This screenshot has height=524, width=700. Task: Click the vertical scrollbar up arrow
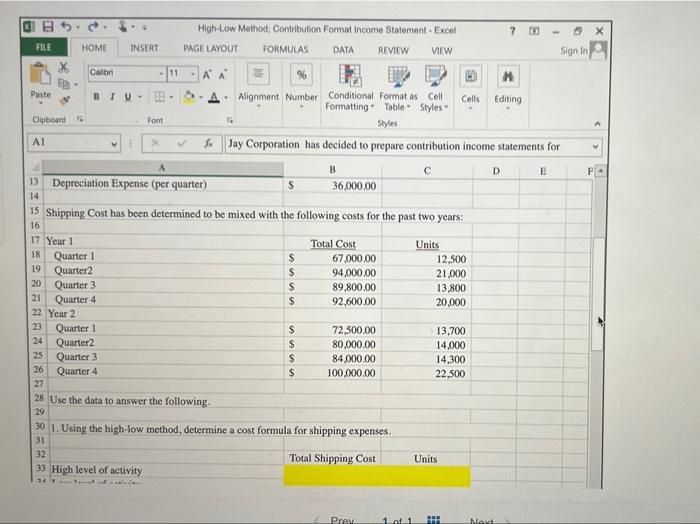[x=601, y=171]
